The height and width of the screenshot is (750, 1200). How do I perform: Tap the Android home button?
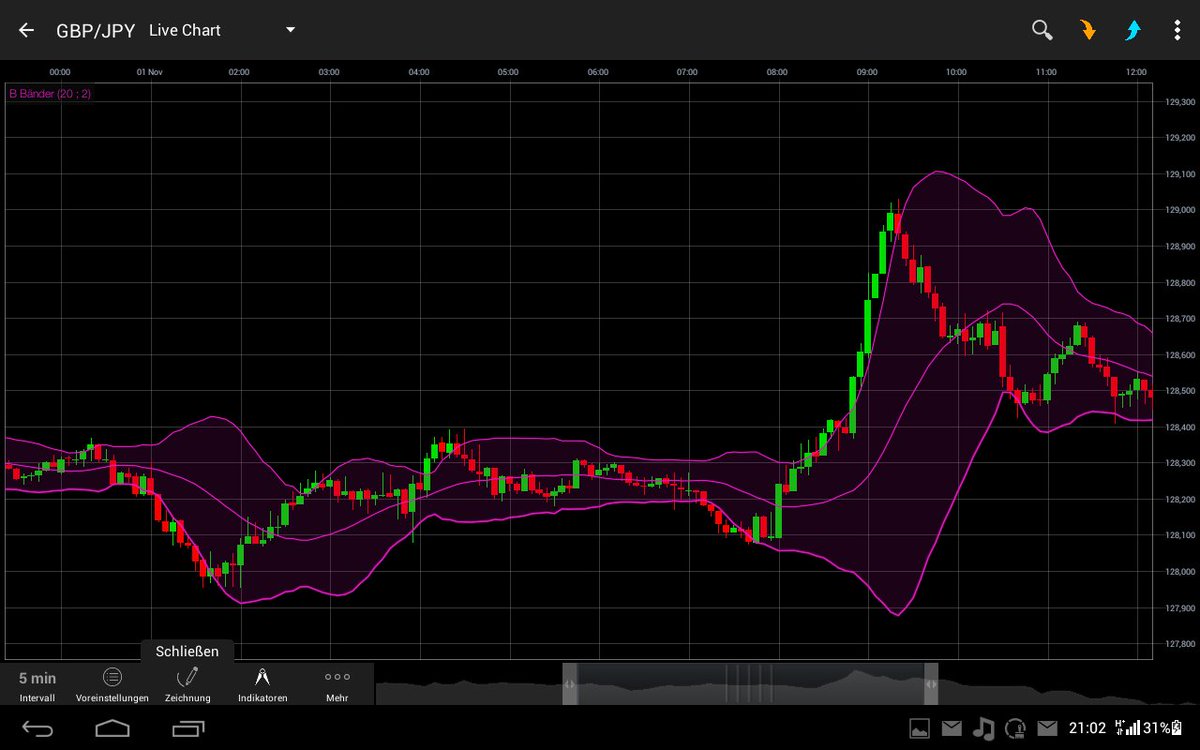pyautogui.click(x=112, y=728)
